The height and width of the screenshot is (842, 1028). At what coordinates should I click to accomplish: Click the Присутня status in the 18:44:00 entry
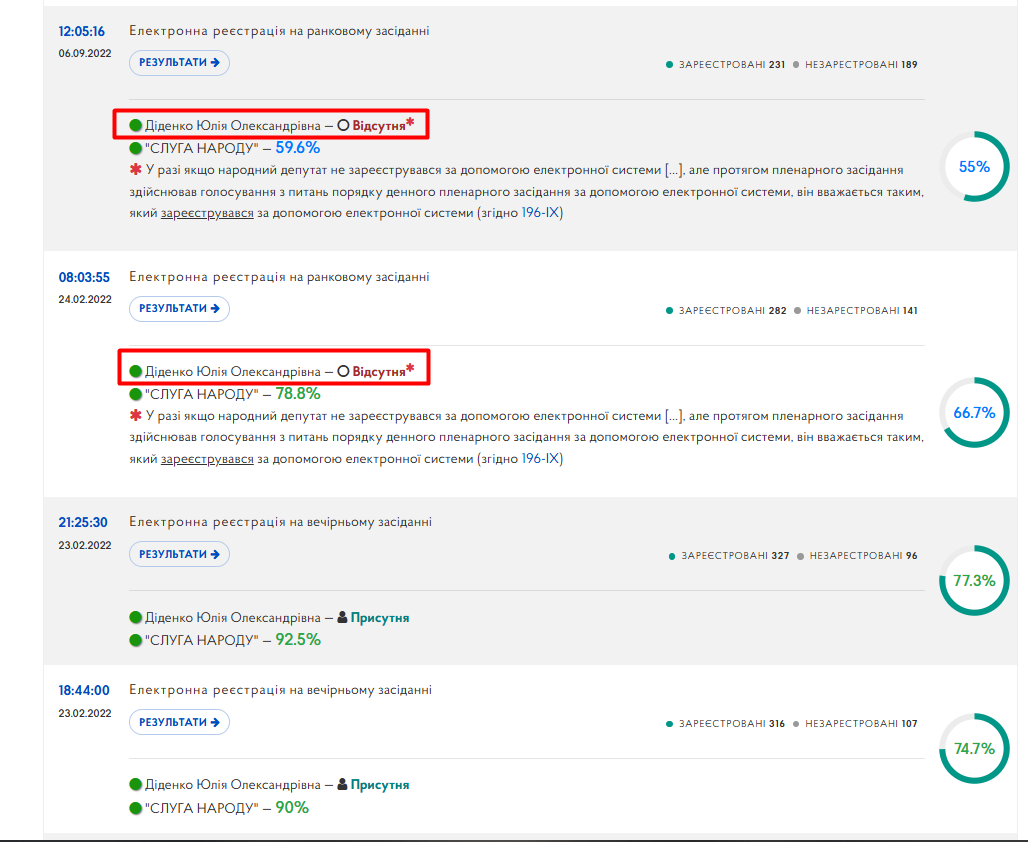[380, 785]
